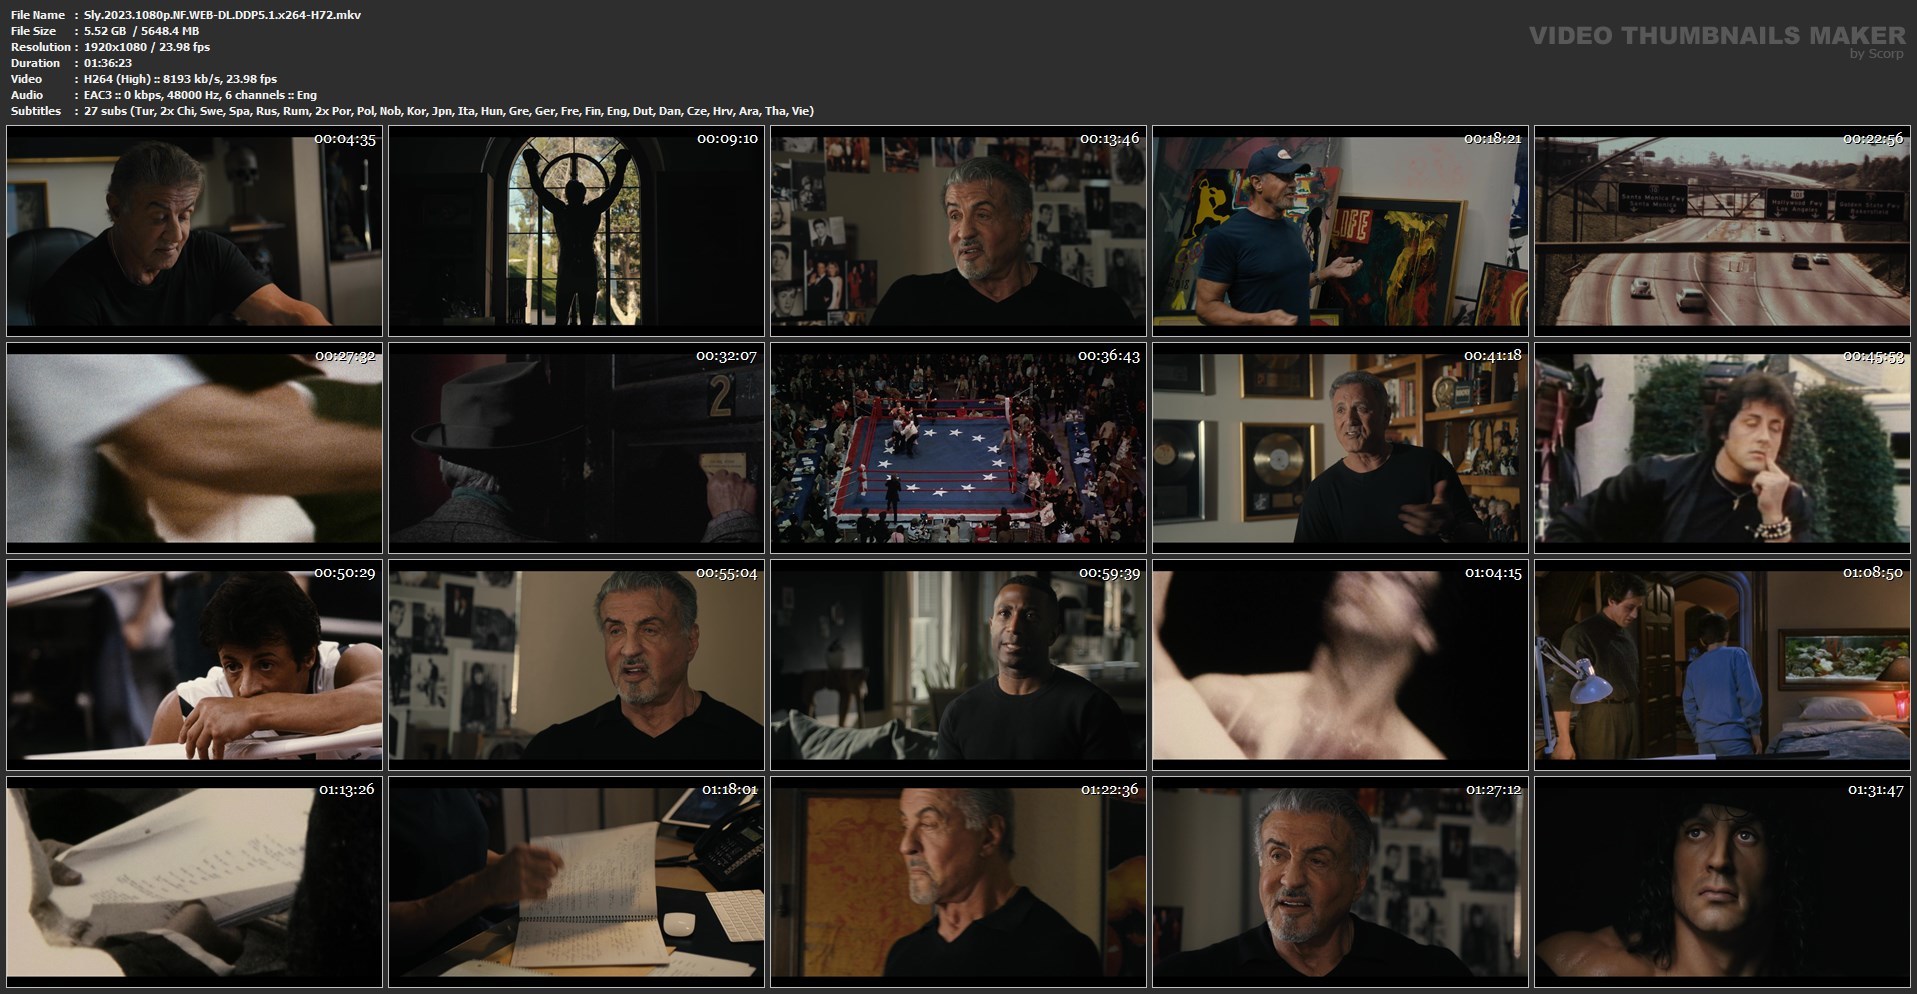Select the thumbnail at 01:27:12
Screen dimensions: 1917x994
1340,882
